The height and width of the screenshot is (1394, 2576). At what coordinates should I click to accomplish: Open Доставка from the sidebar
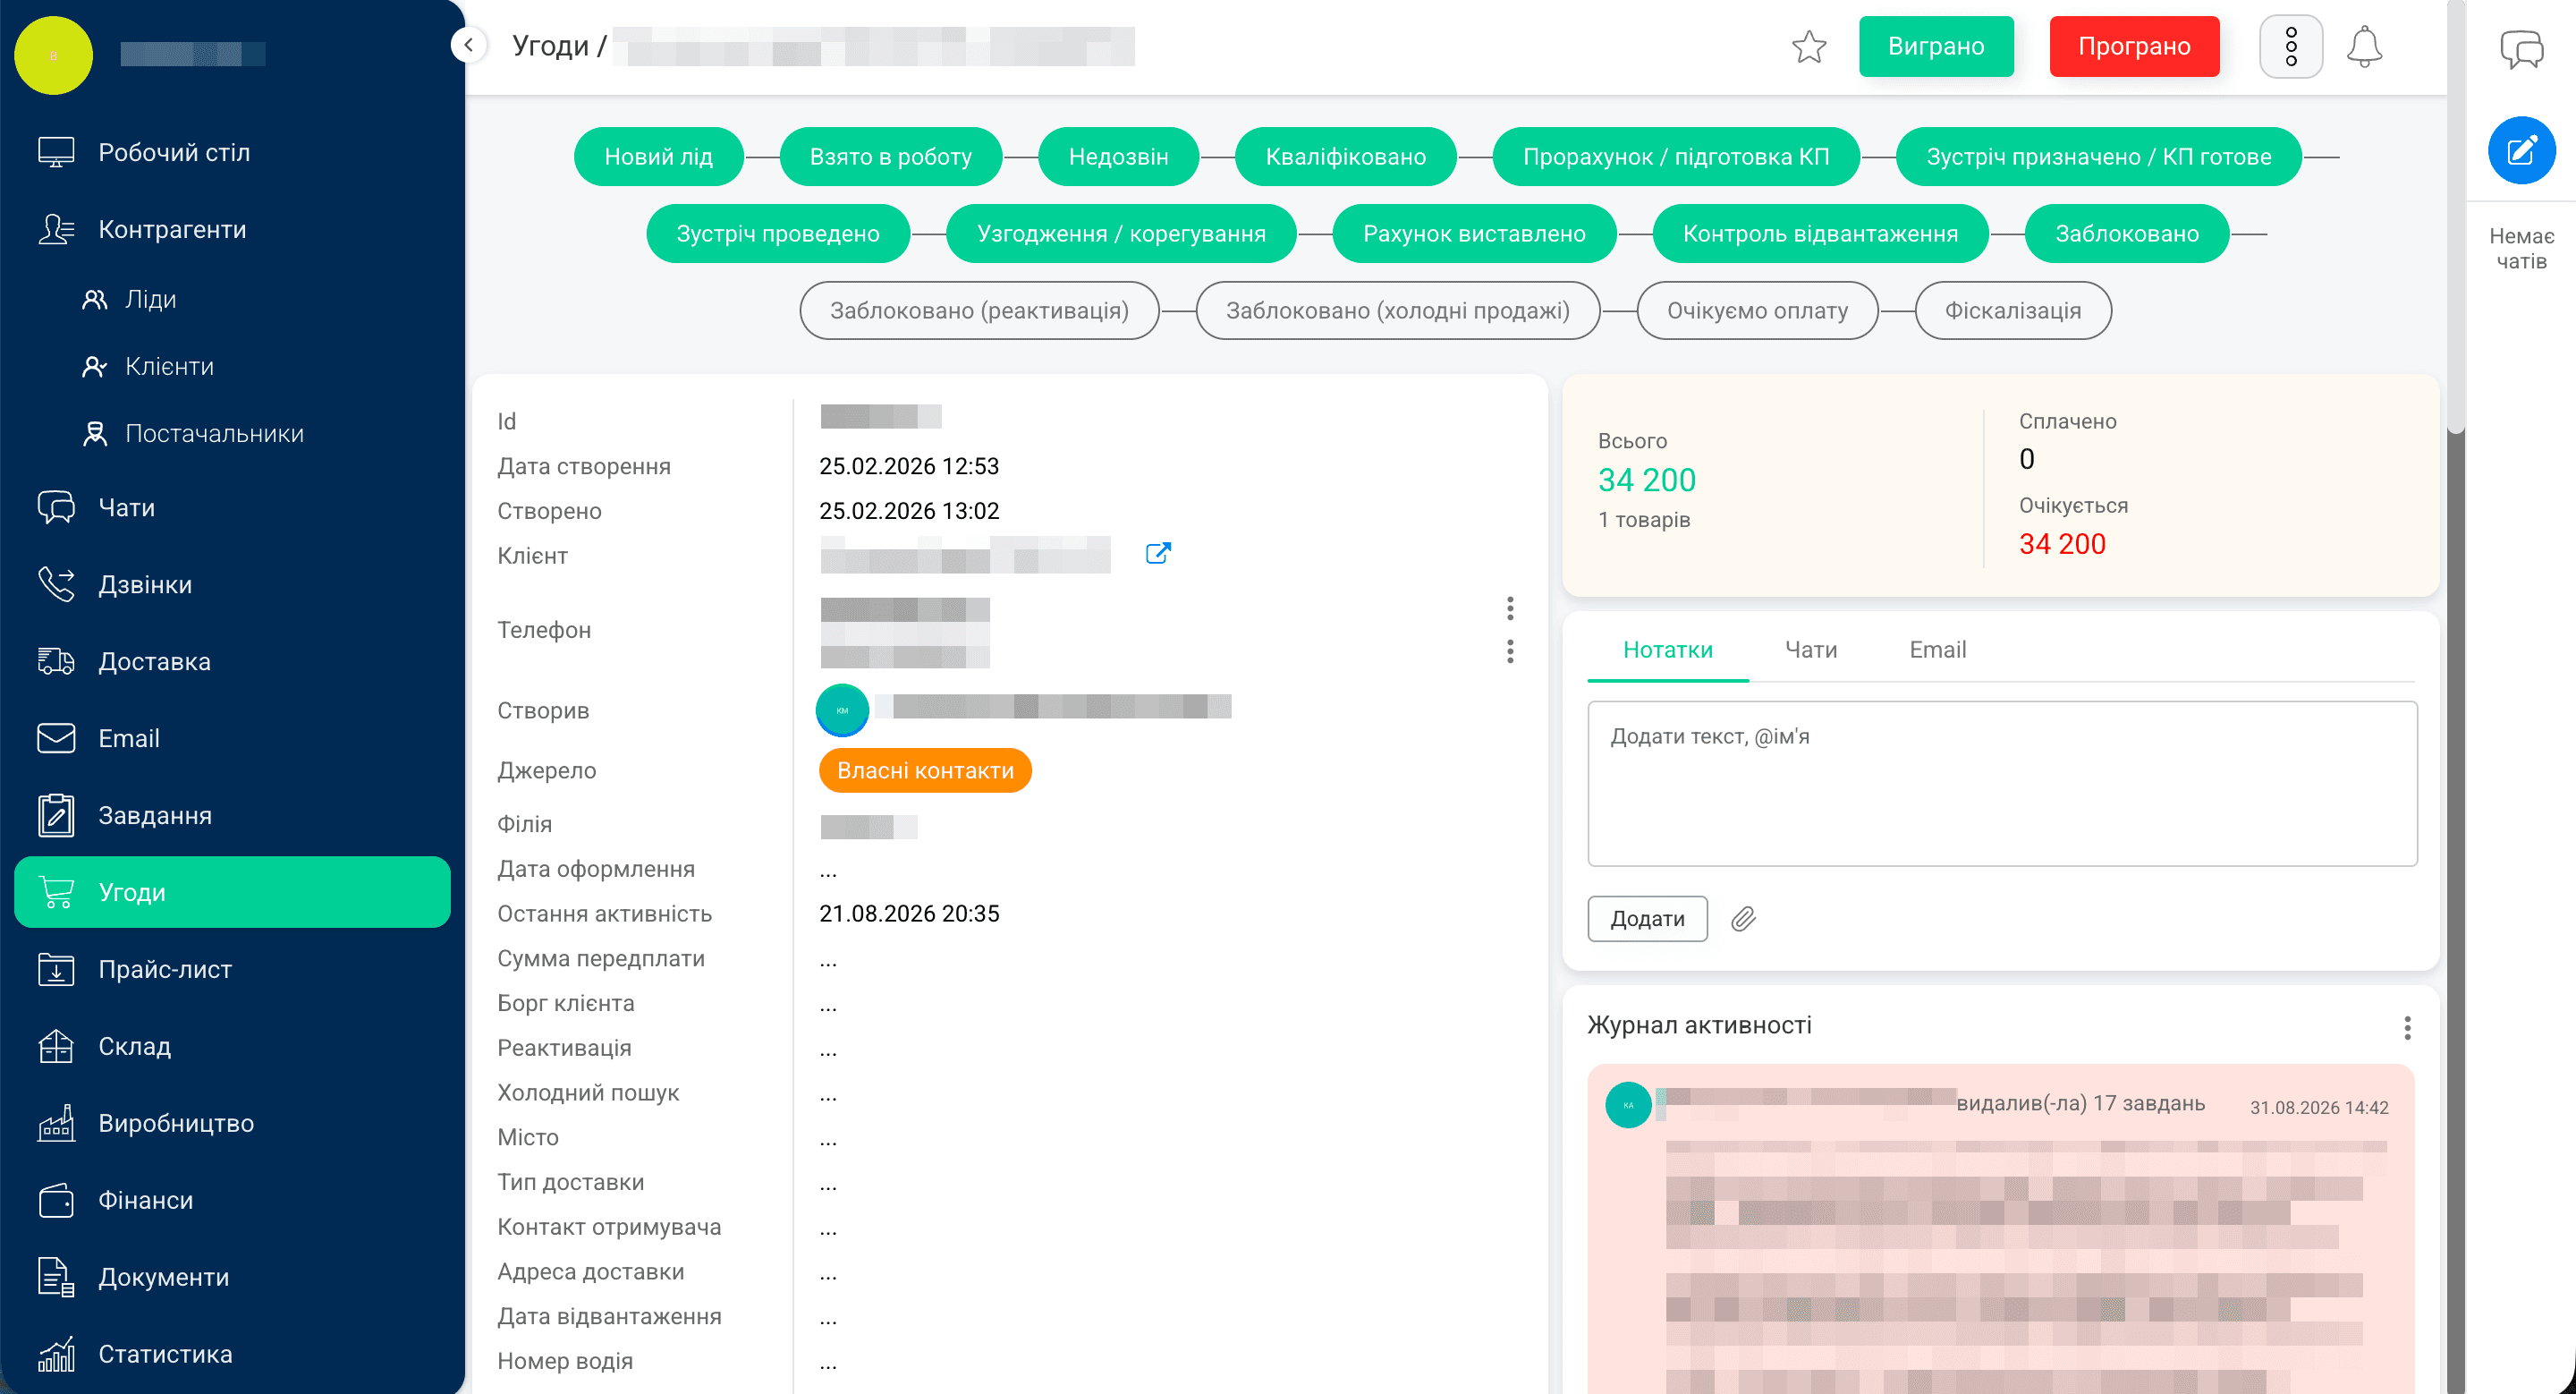point(232,661)
